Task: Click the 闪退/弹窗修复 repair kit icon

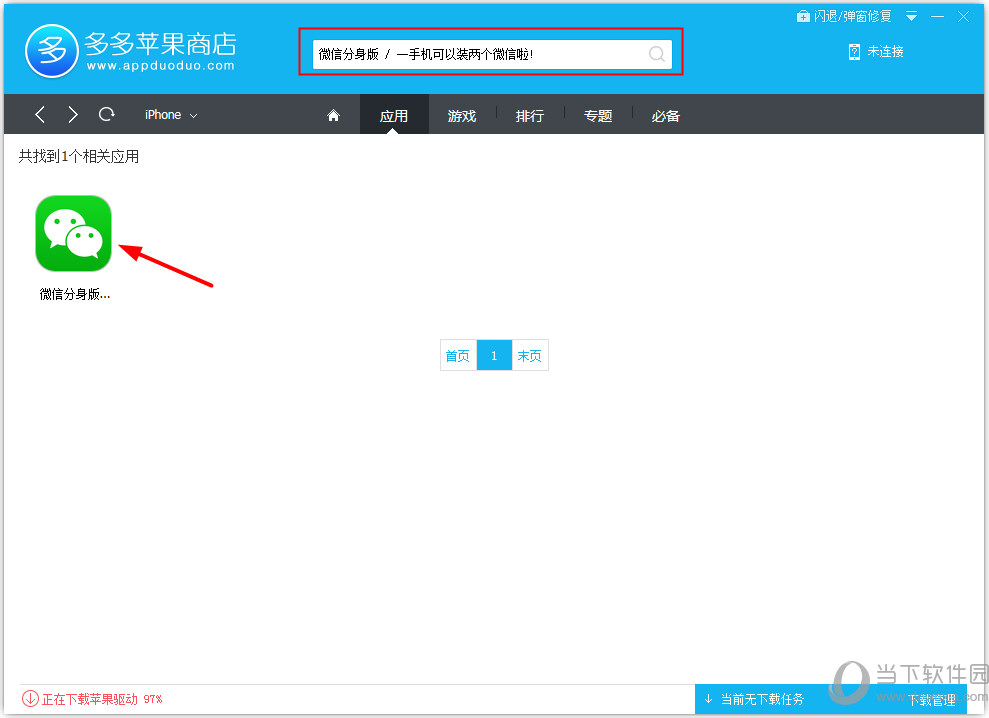Action: point(803,16)
